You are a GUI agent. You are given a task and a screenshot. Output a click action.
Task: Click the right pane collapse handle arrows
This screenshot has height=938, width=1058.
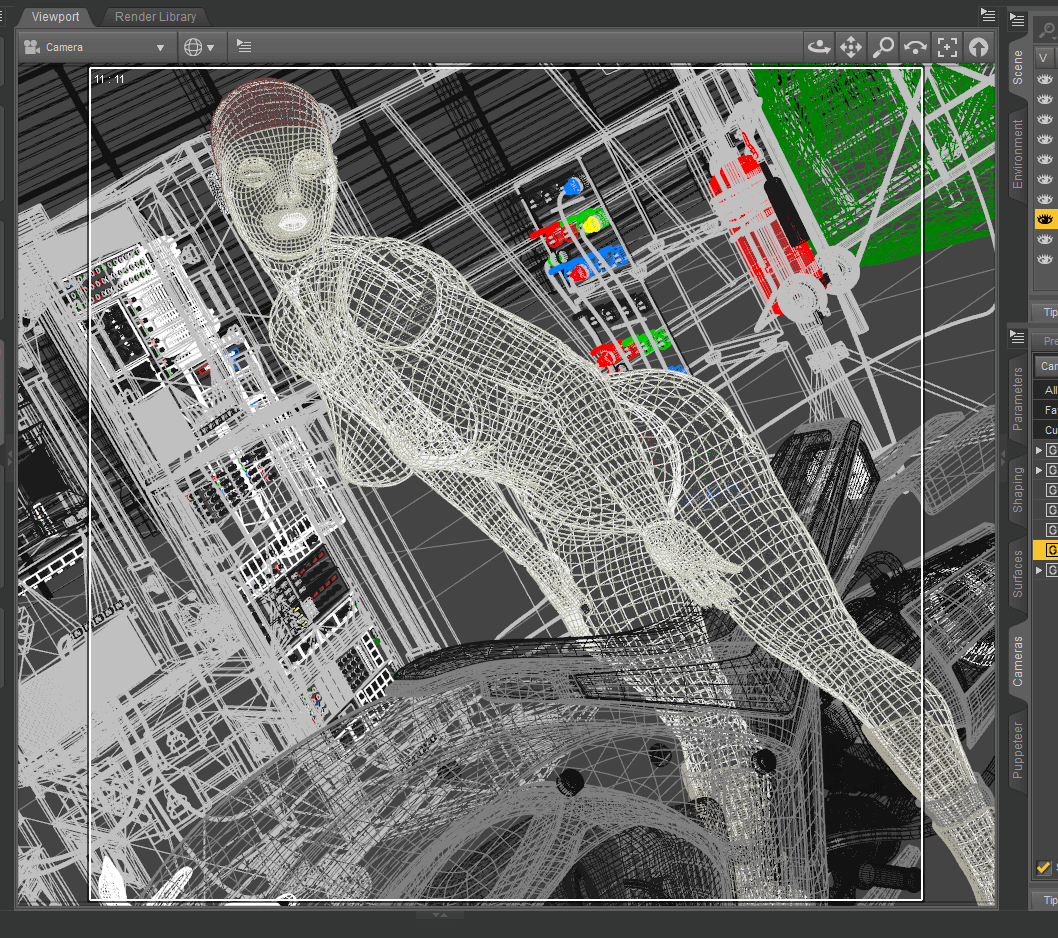(x=1003, y=456)
